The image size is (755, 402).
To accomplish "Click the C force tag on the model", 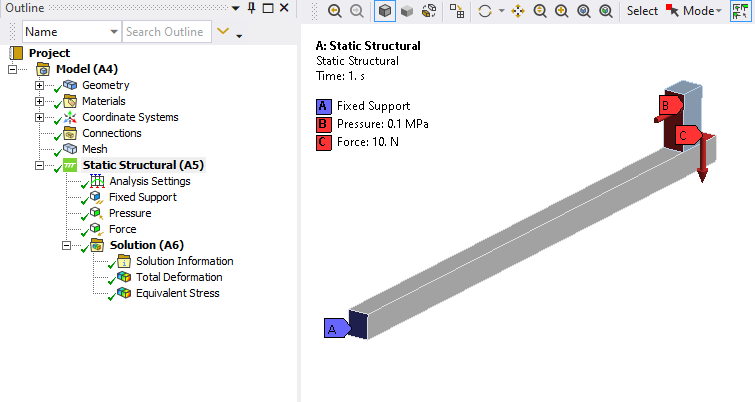I will [688, 135].
